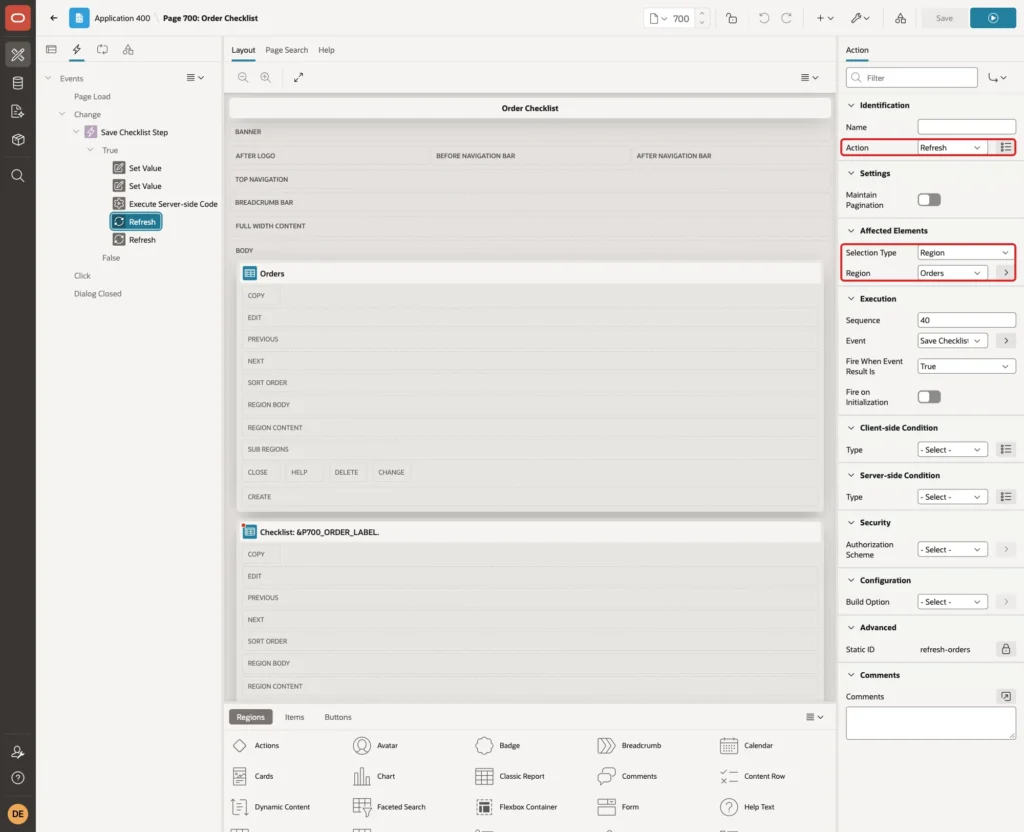Collapse the True actions node

tap(90, 150)
